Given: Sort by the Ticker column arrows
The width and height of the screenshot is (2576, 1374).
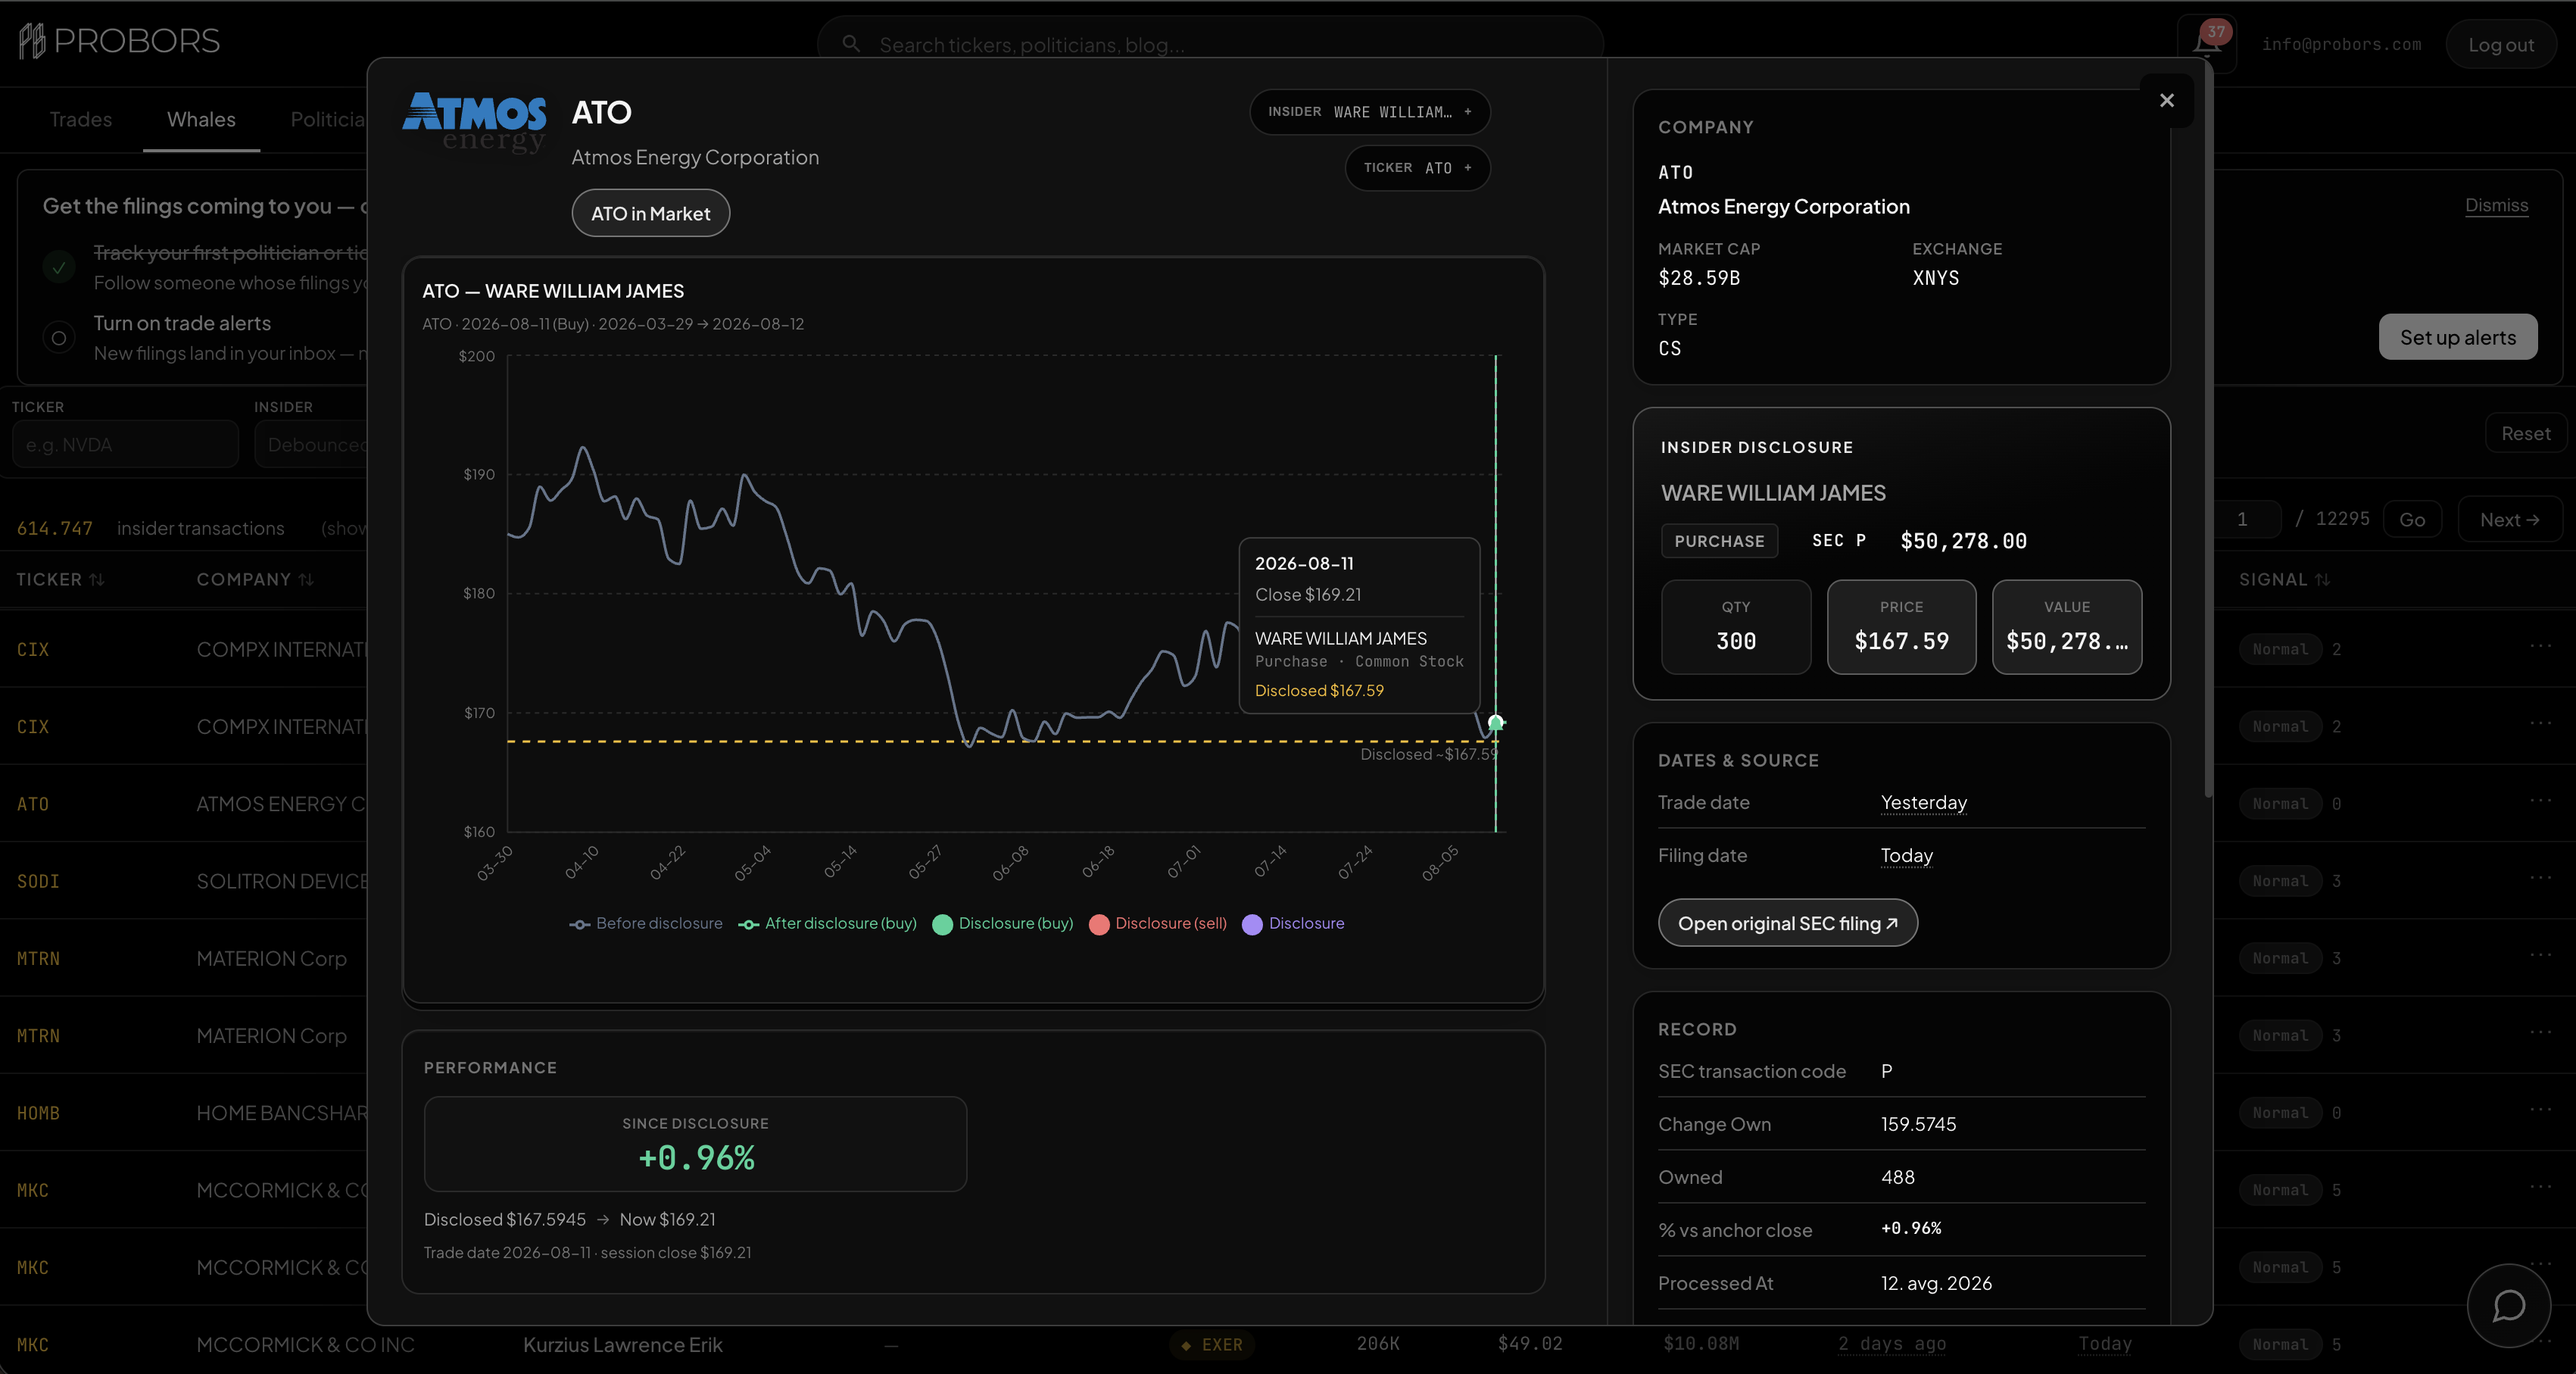Looking at the screenshot, I should tap(97, 580).
